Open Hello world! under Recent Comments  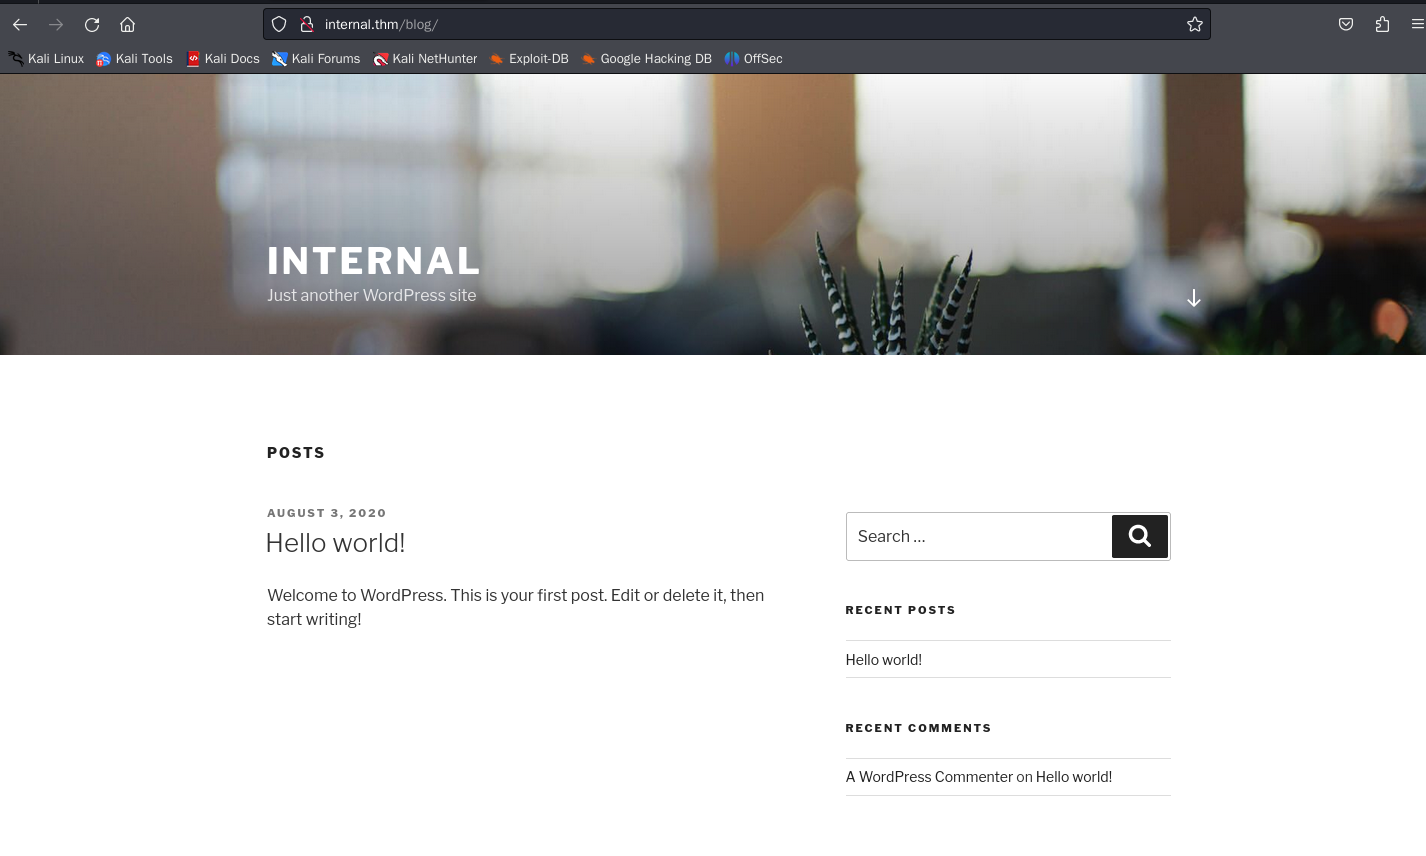[x=1074, y=777]
